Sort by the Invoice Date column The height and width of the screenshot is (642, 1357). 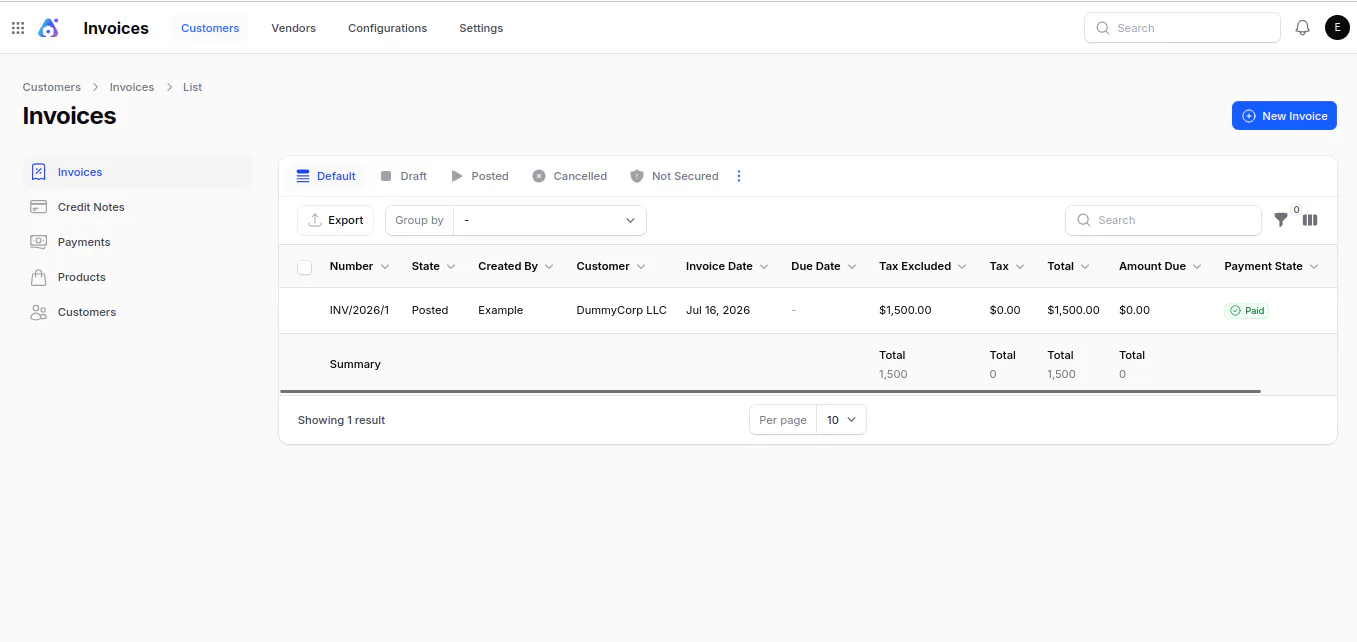tap(727, 266)
